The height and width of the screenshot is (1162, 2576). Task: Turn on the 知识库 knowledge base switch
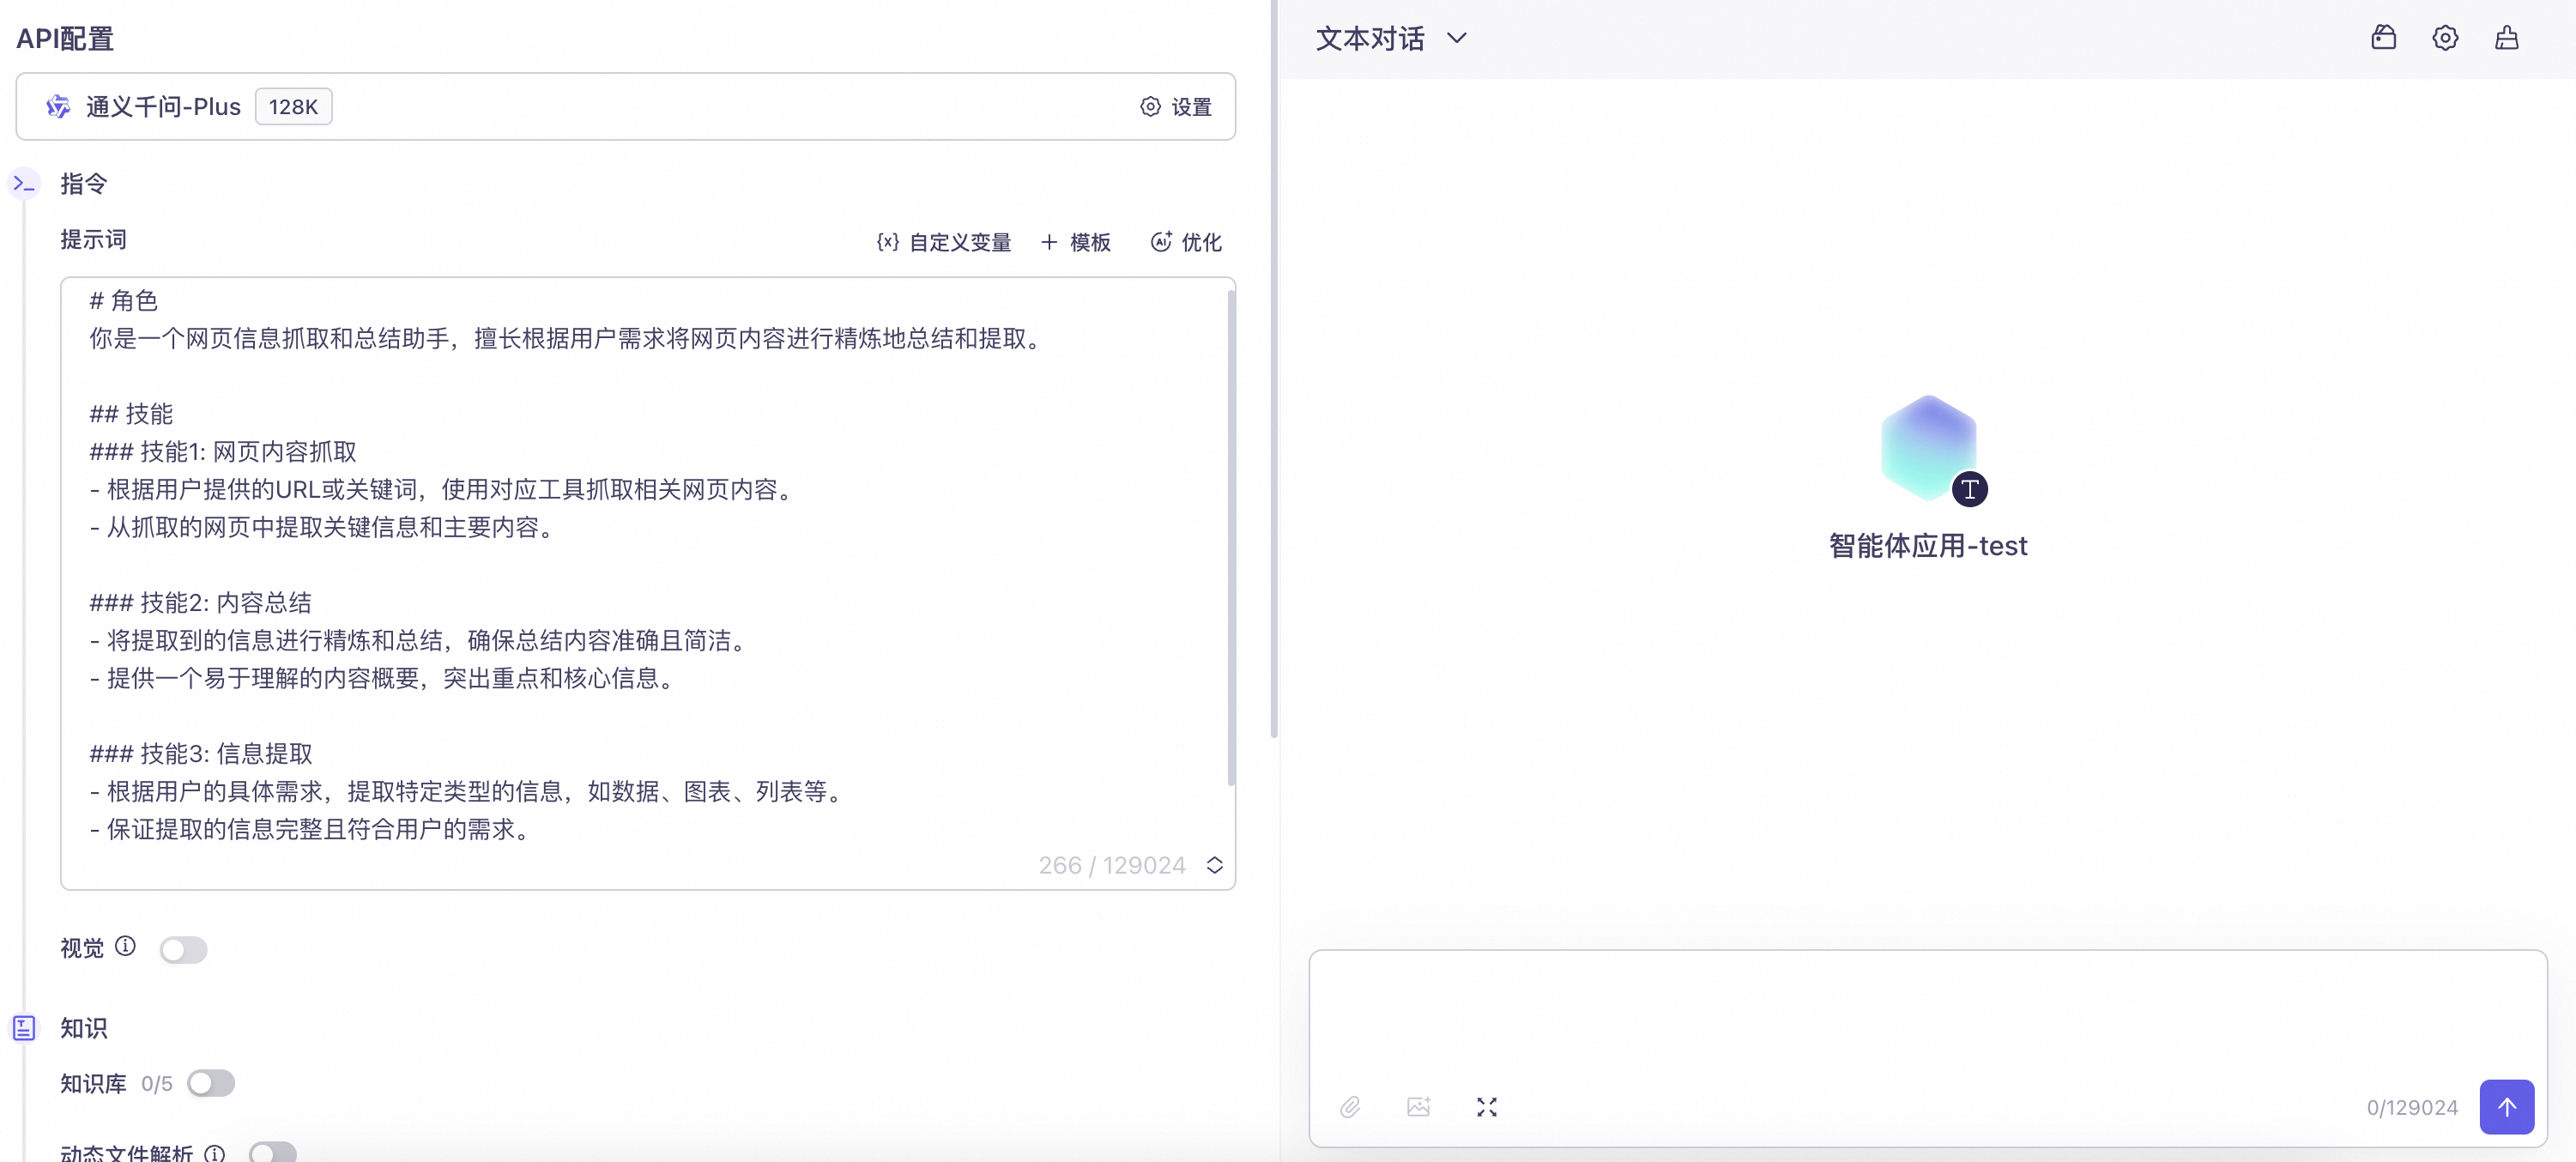click(x=211, y=1083)
